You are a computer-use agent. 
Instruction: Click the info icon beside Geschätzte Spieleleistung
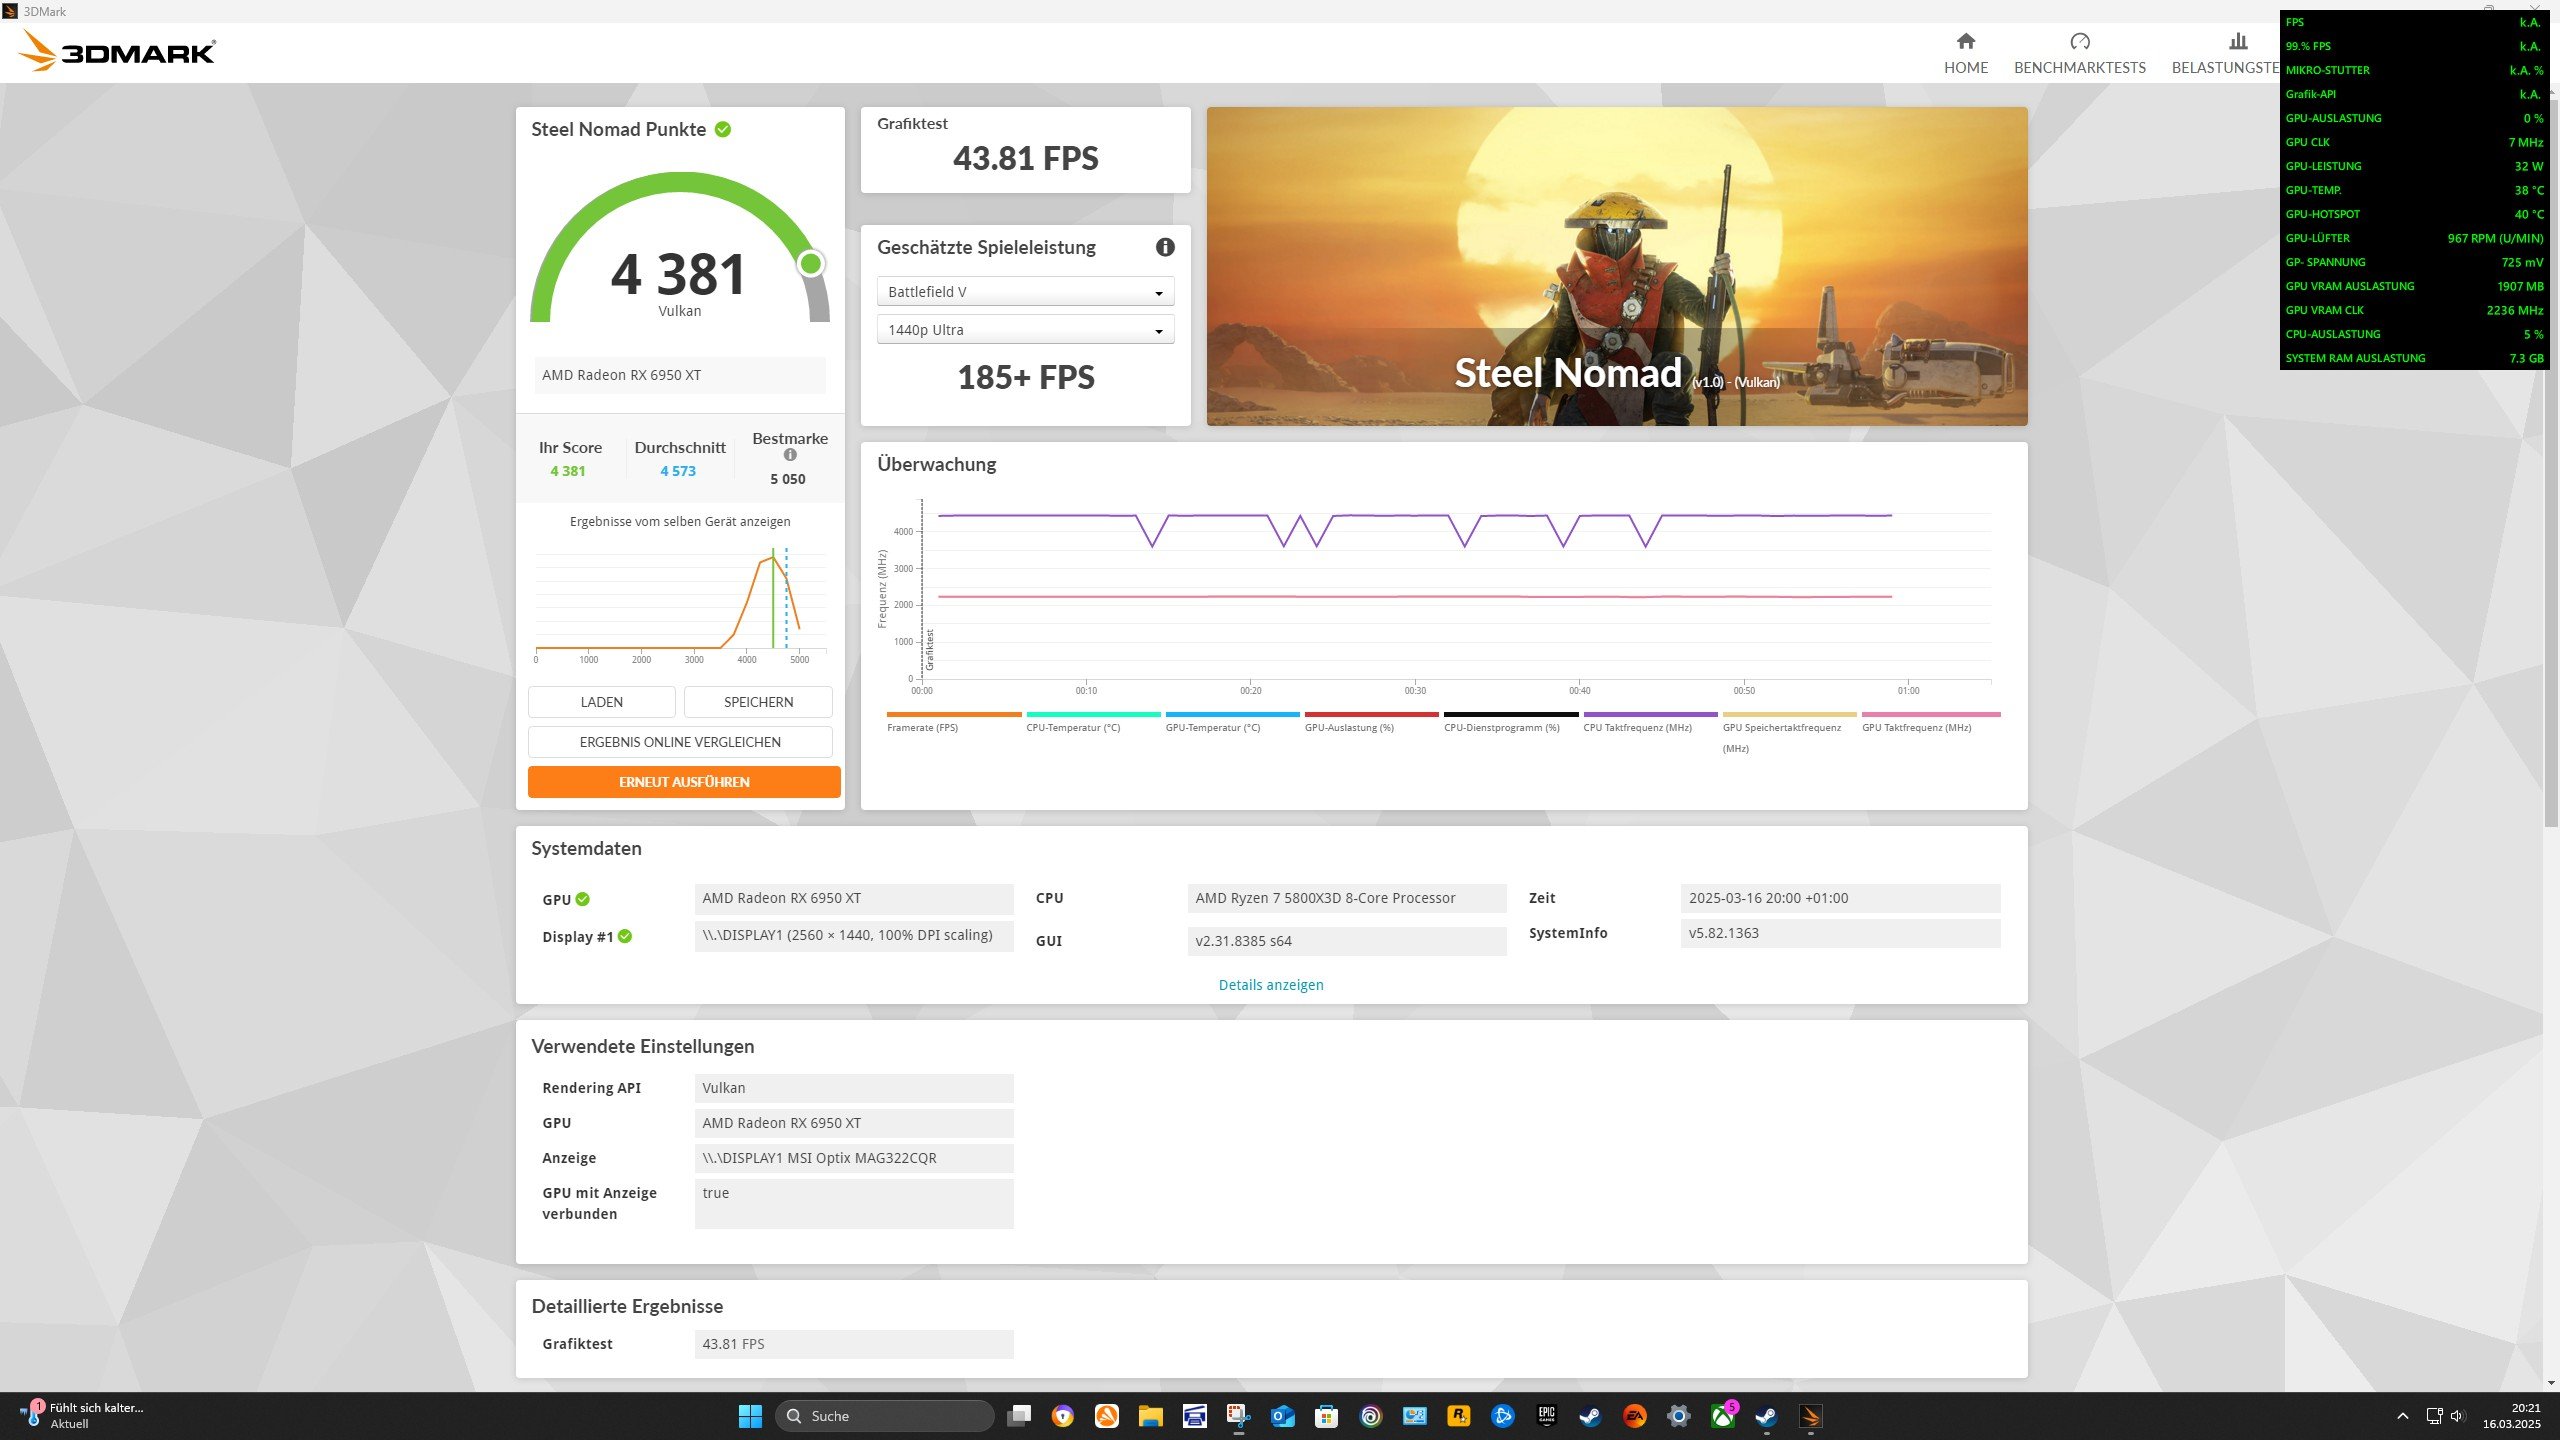[1165, 247]
